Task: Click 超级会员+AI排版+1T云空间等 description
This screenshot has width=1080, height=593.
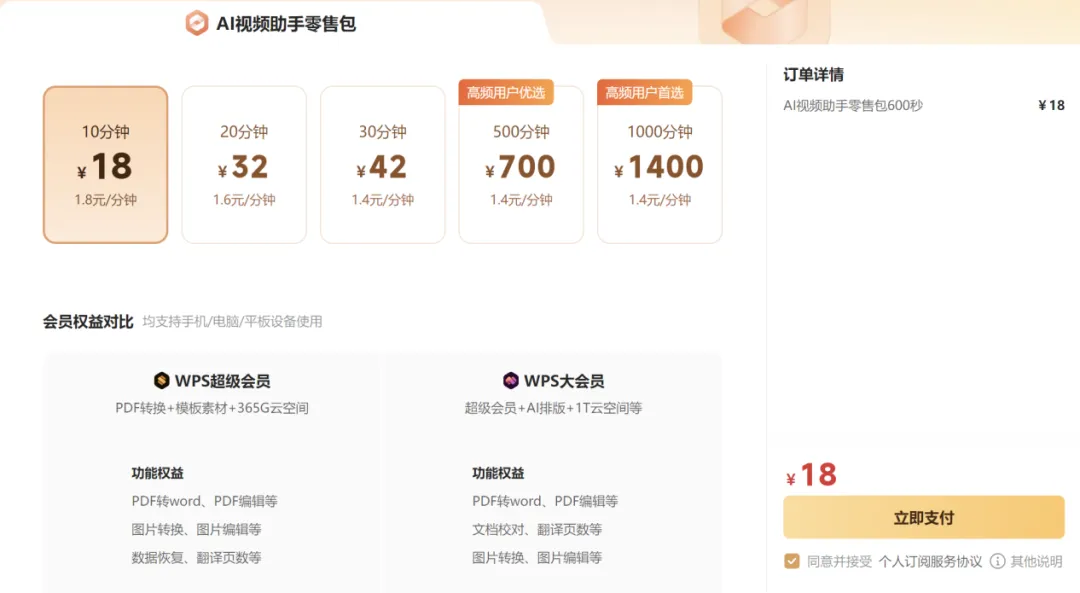Action: [x=553, y=408]
